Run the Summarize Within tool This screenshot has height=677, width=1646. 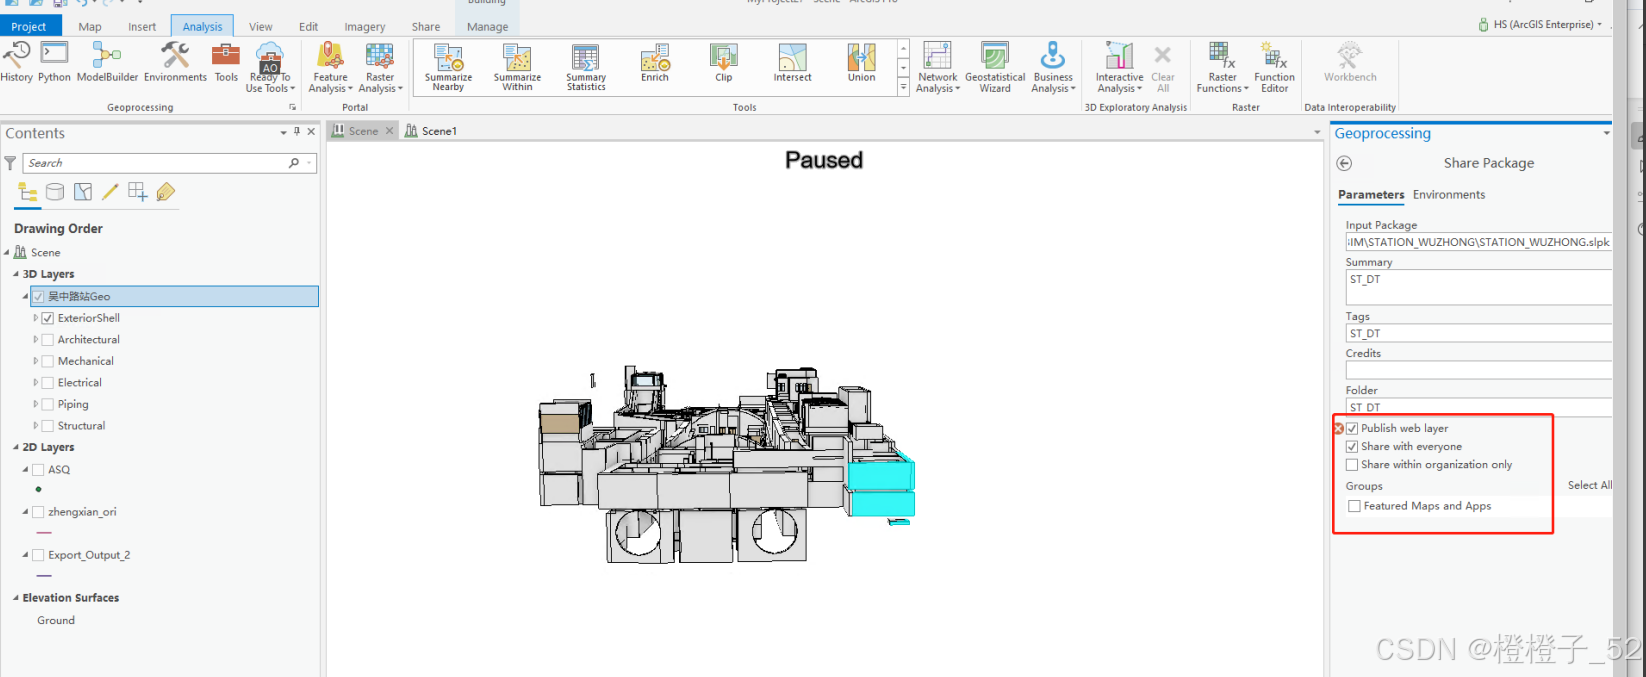click(517, 67)
